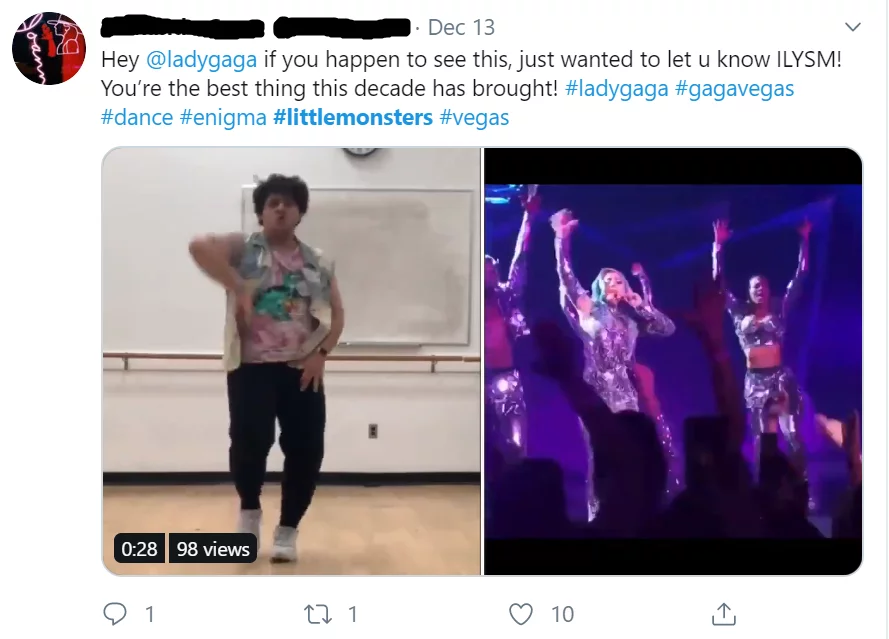Image resolution: width=889 pixels, height=639 pixels.
Task: Click the retweet count beside the arrows
Action: 352,612
